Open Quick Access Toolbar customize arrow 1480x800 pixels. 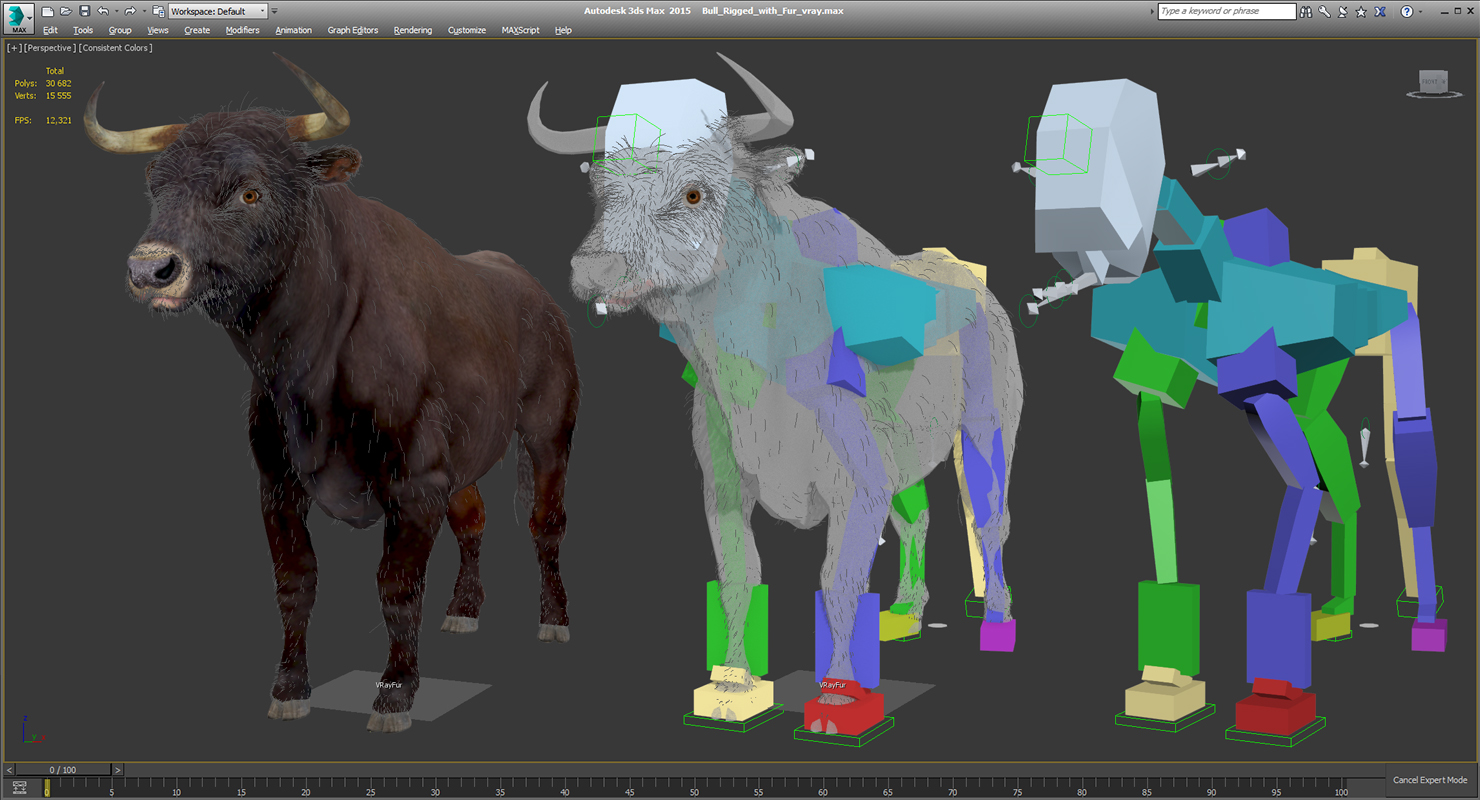(276, 11)
